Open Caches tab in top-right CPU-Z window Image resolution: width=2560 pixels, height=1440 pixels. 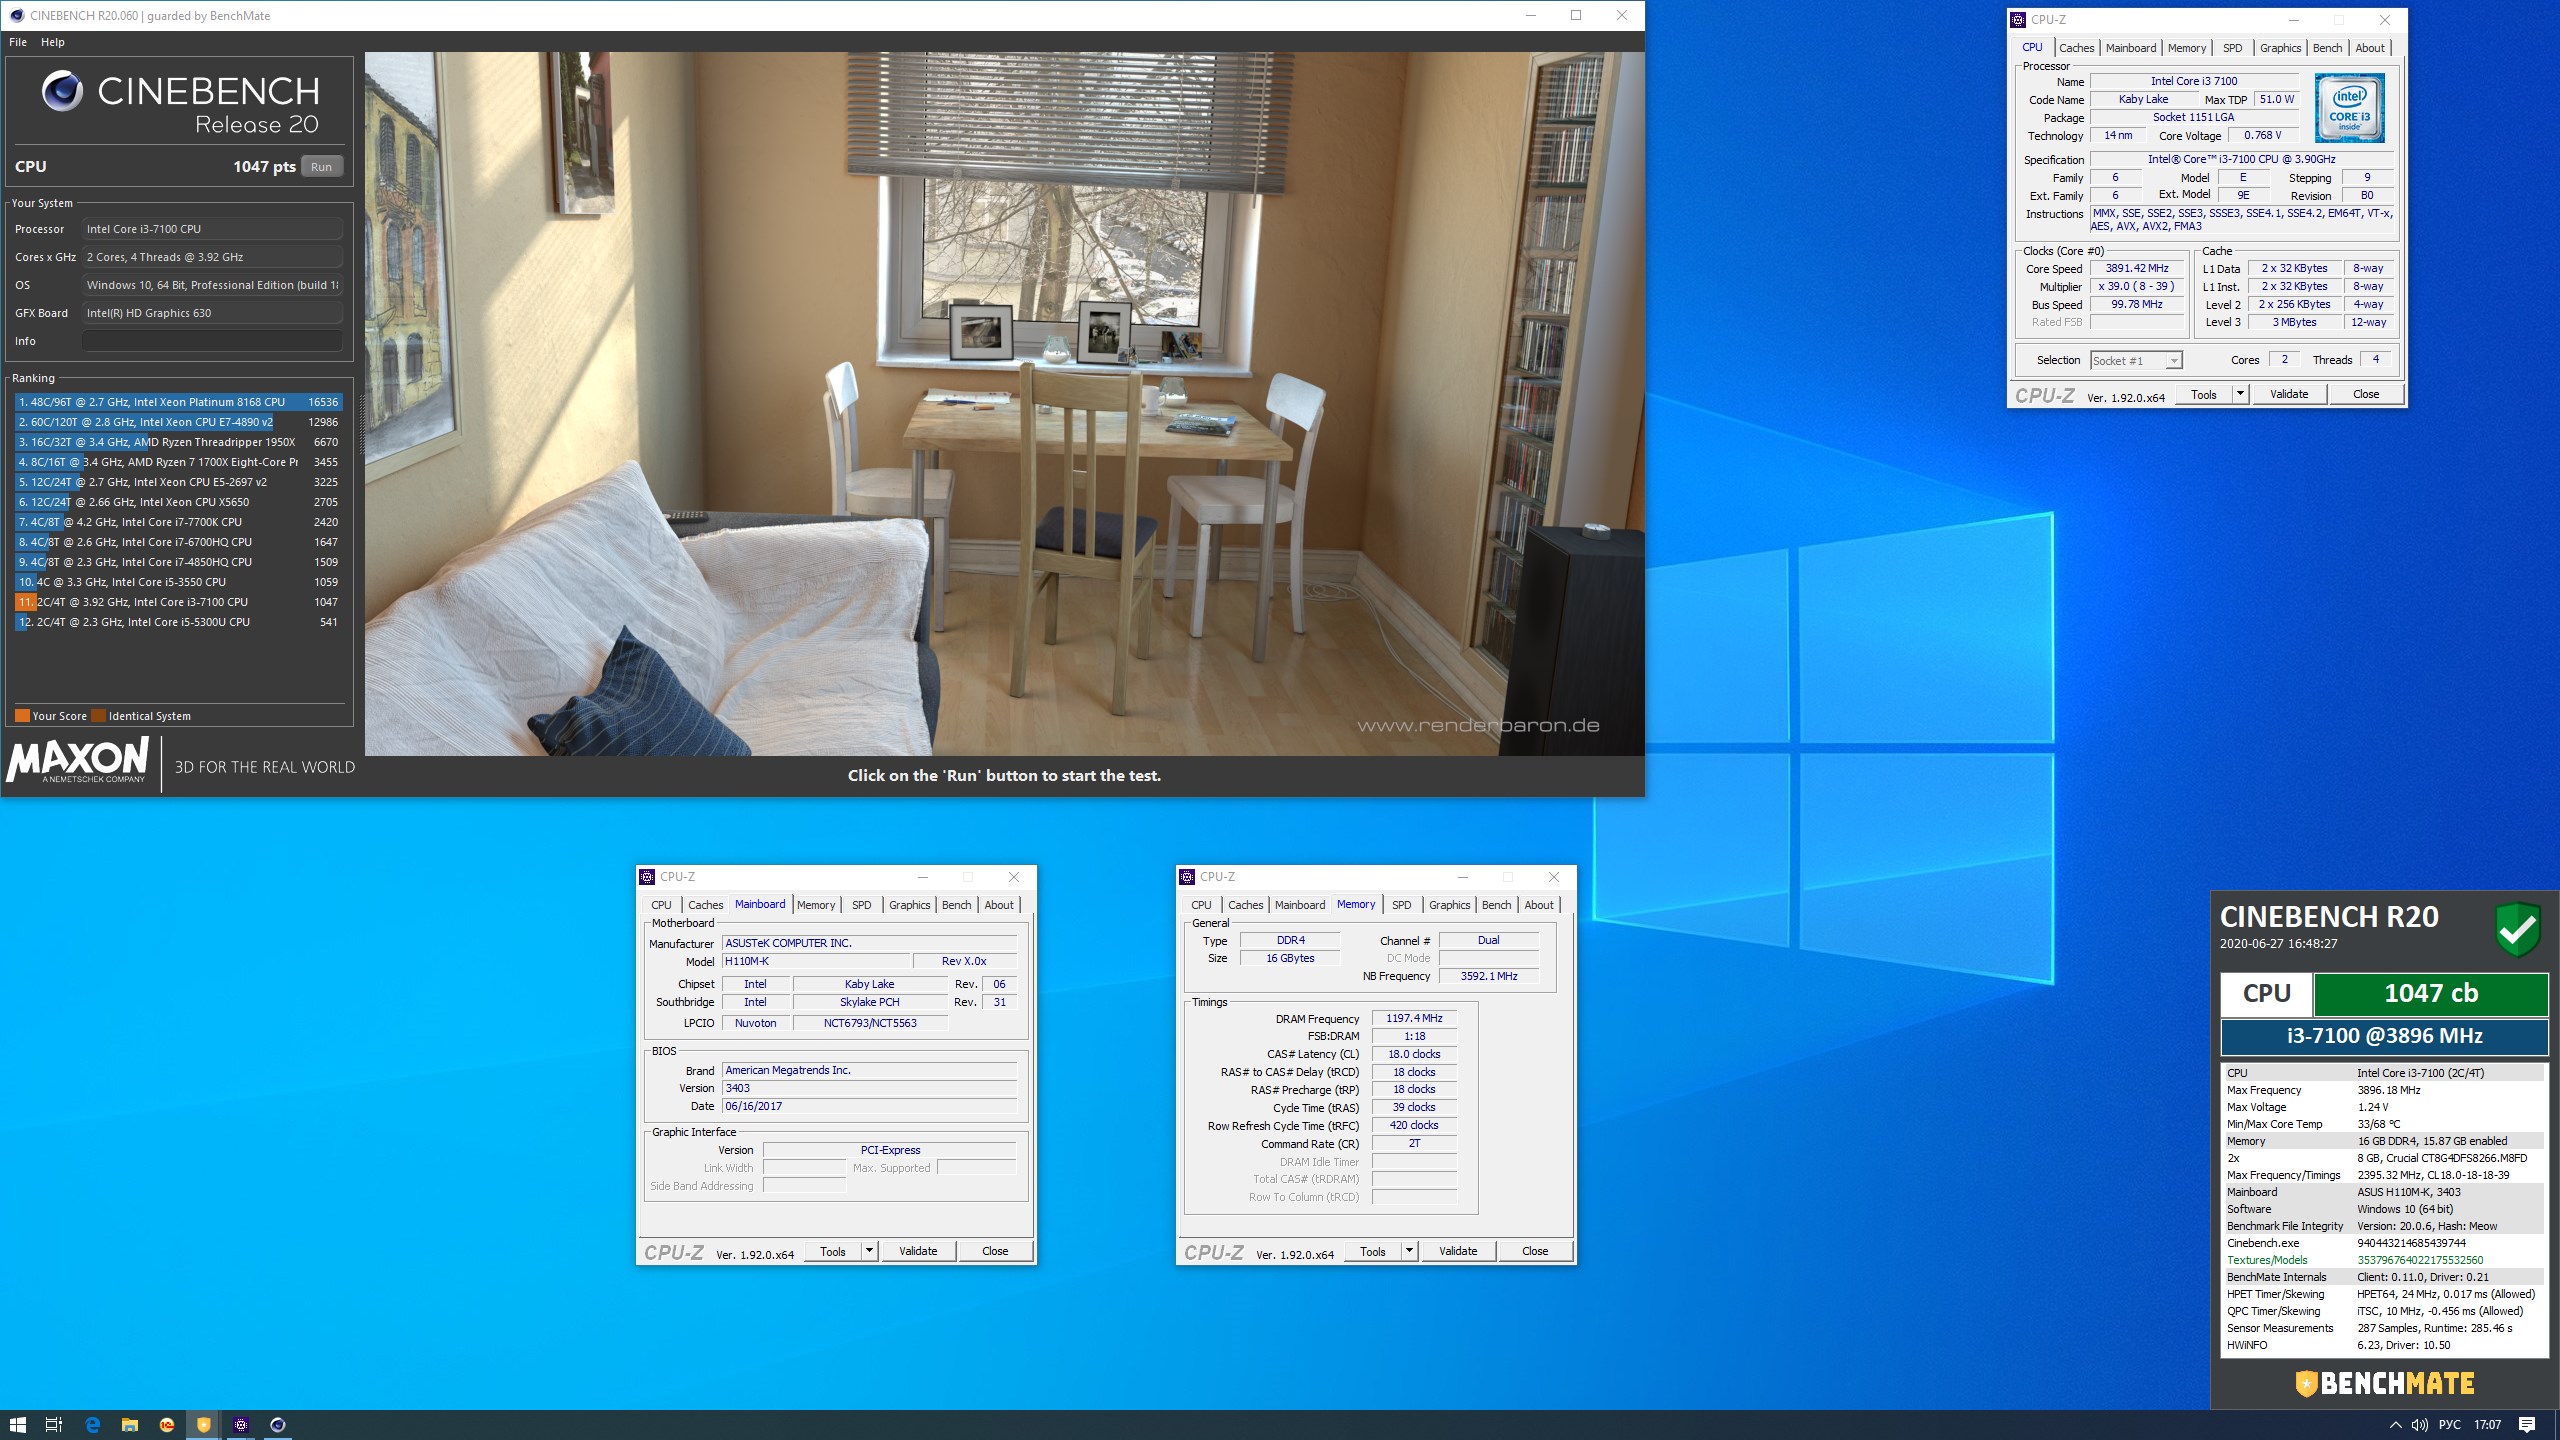click(x=2076, y=48)
